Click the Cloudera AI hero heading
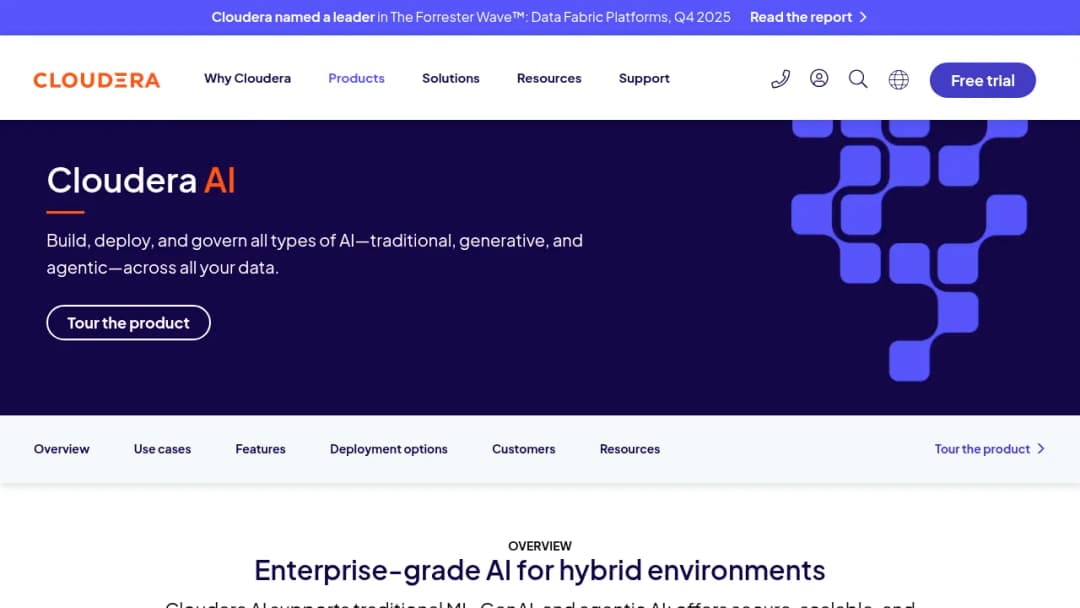The width and height of the screenshot is (1080, 608). tap(141, 180)
